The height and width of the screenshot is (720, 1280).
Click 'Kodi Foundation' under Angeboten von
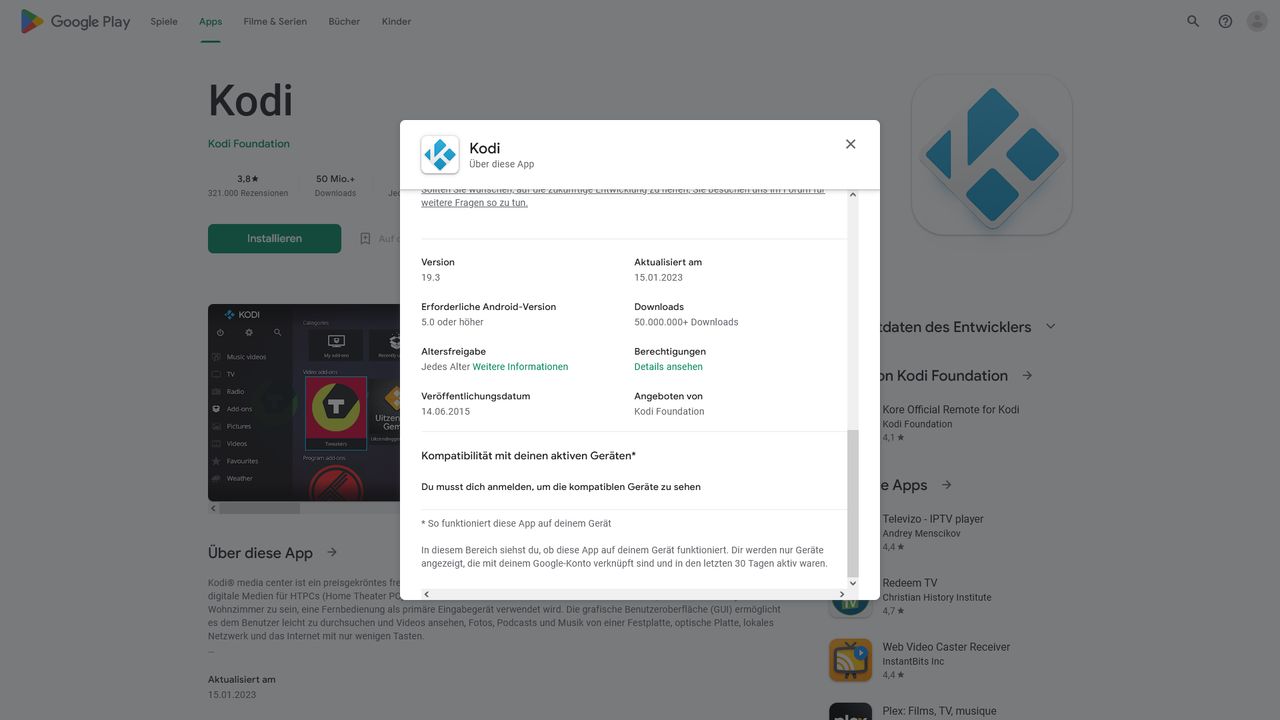[669, 412]
